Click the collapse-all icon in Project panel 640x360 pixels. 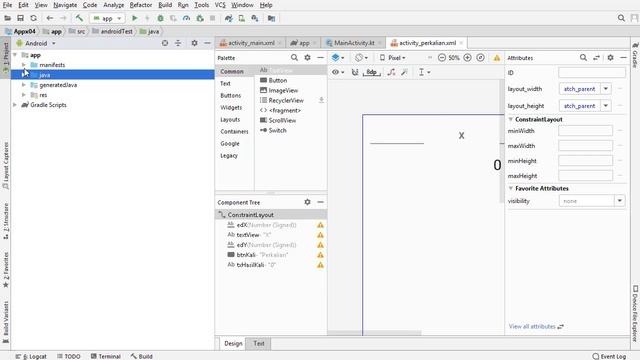[178, 43]
